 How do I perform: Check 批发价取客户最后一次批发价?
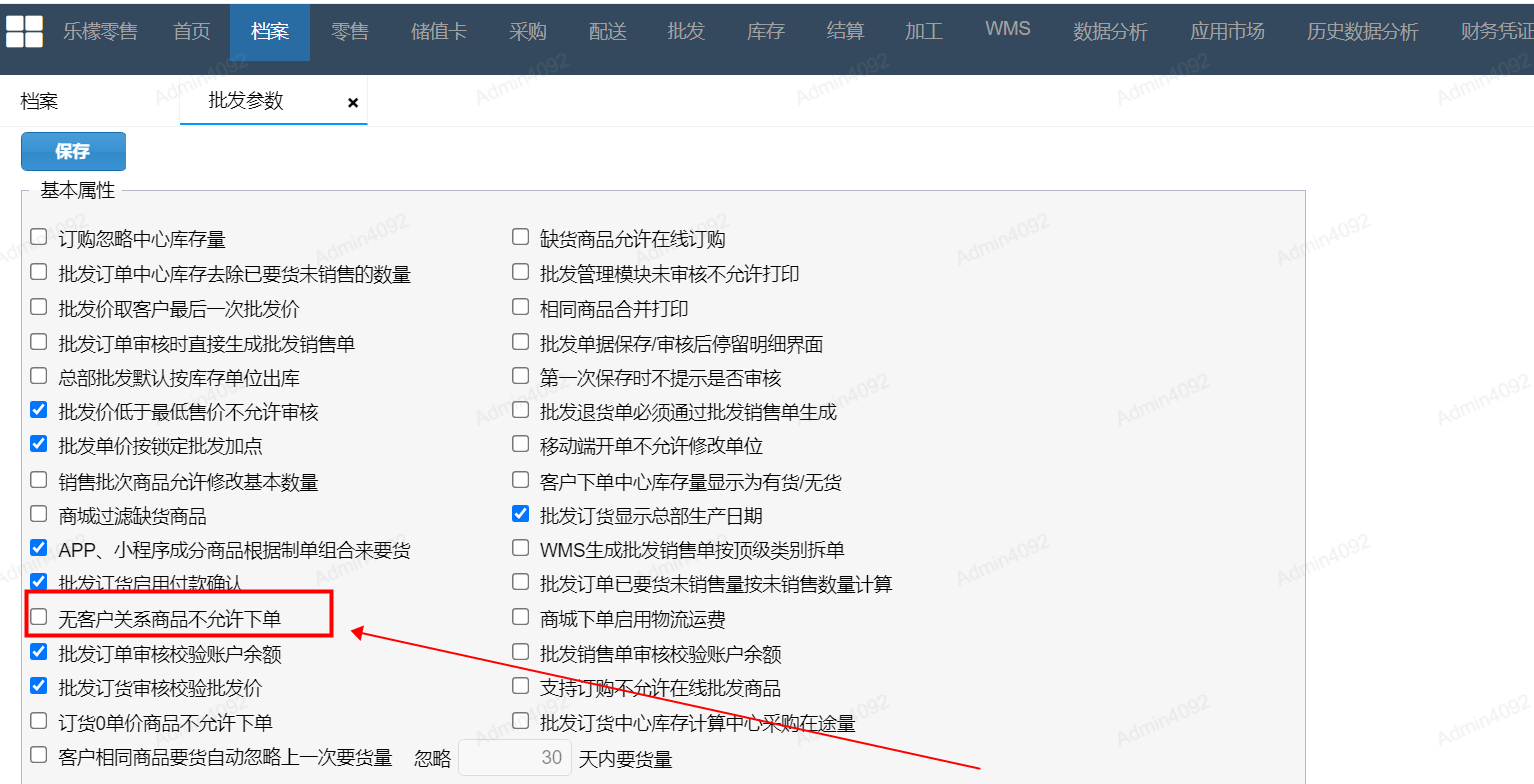point(39,307)
